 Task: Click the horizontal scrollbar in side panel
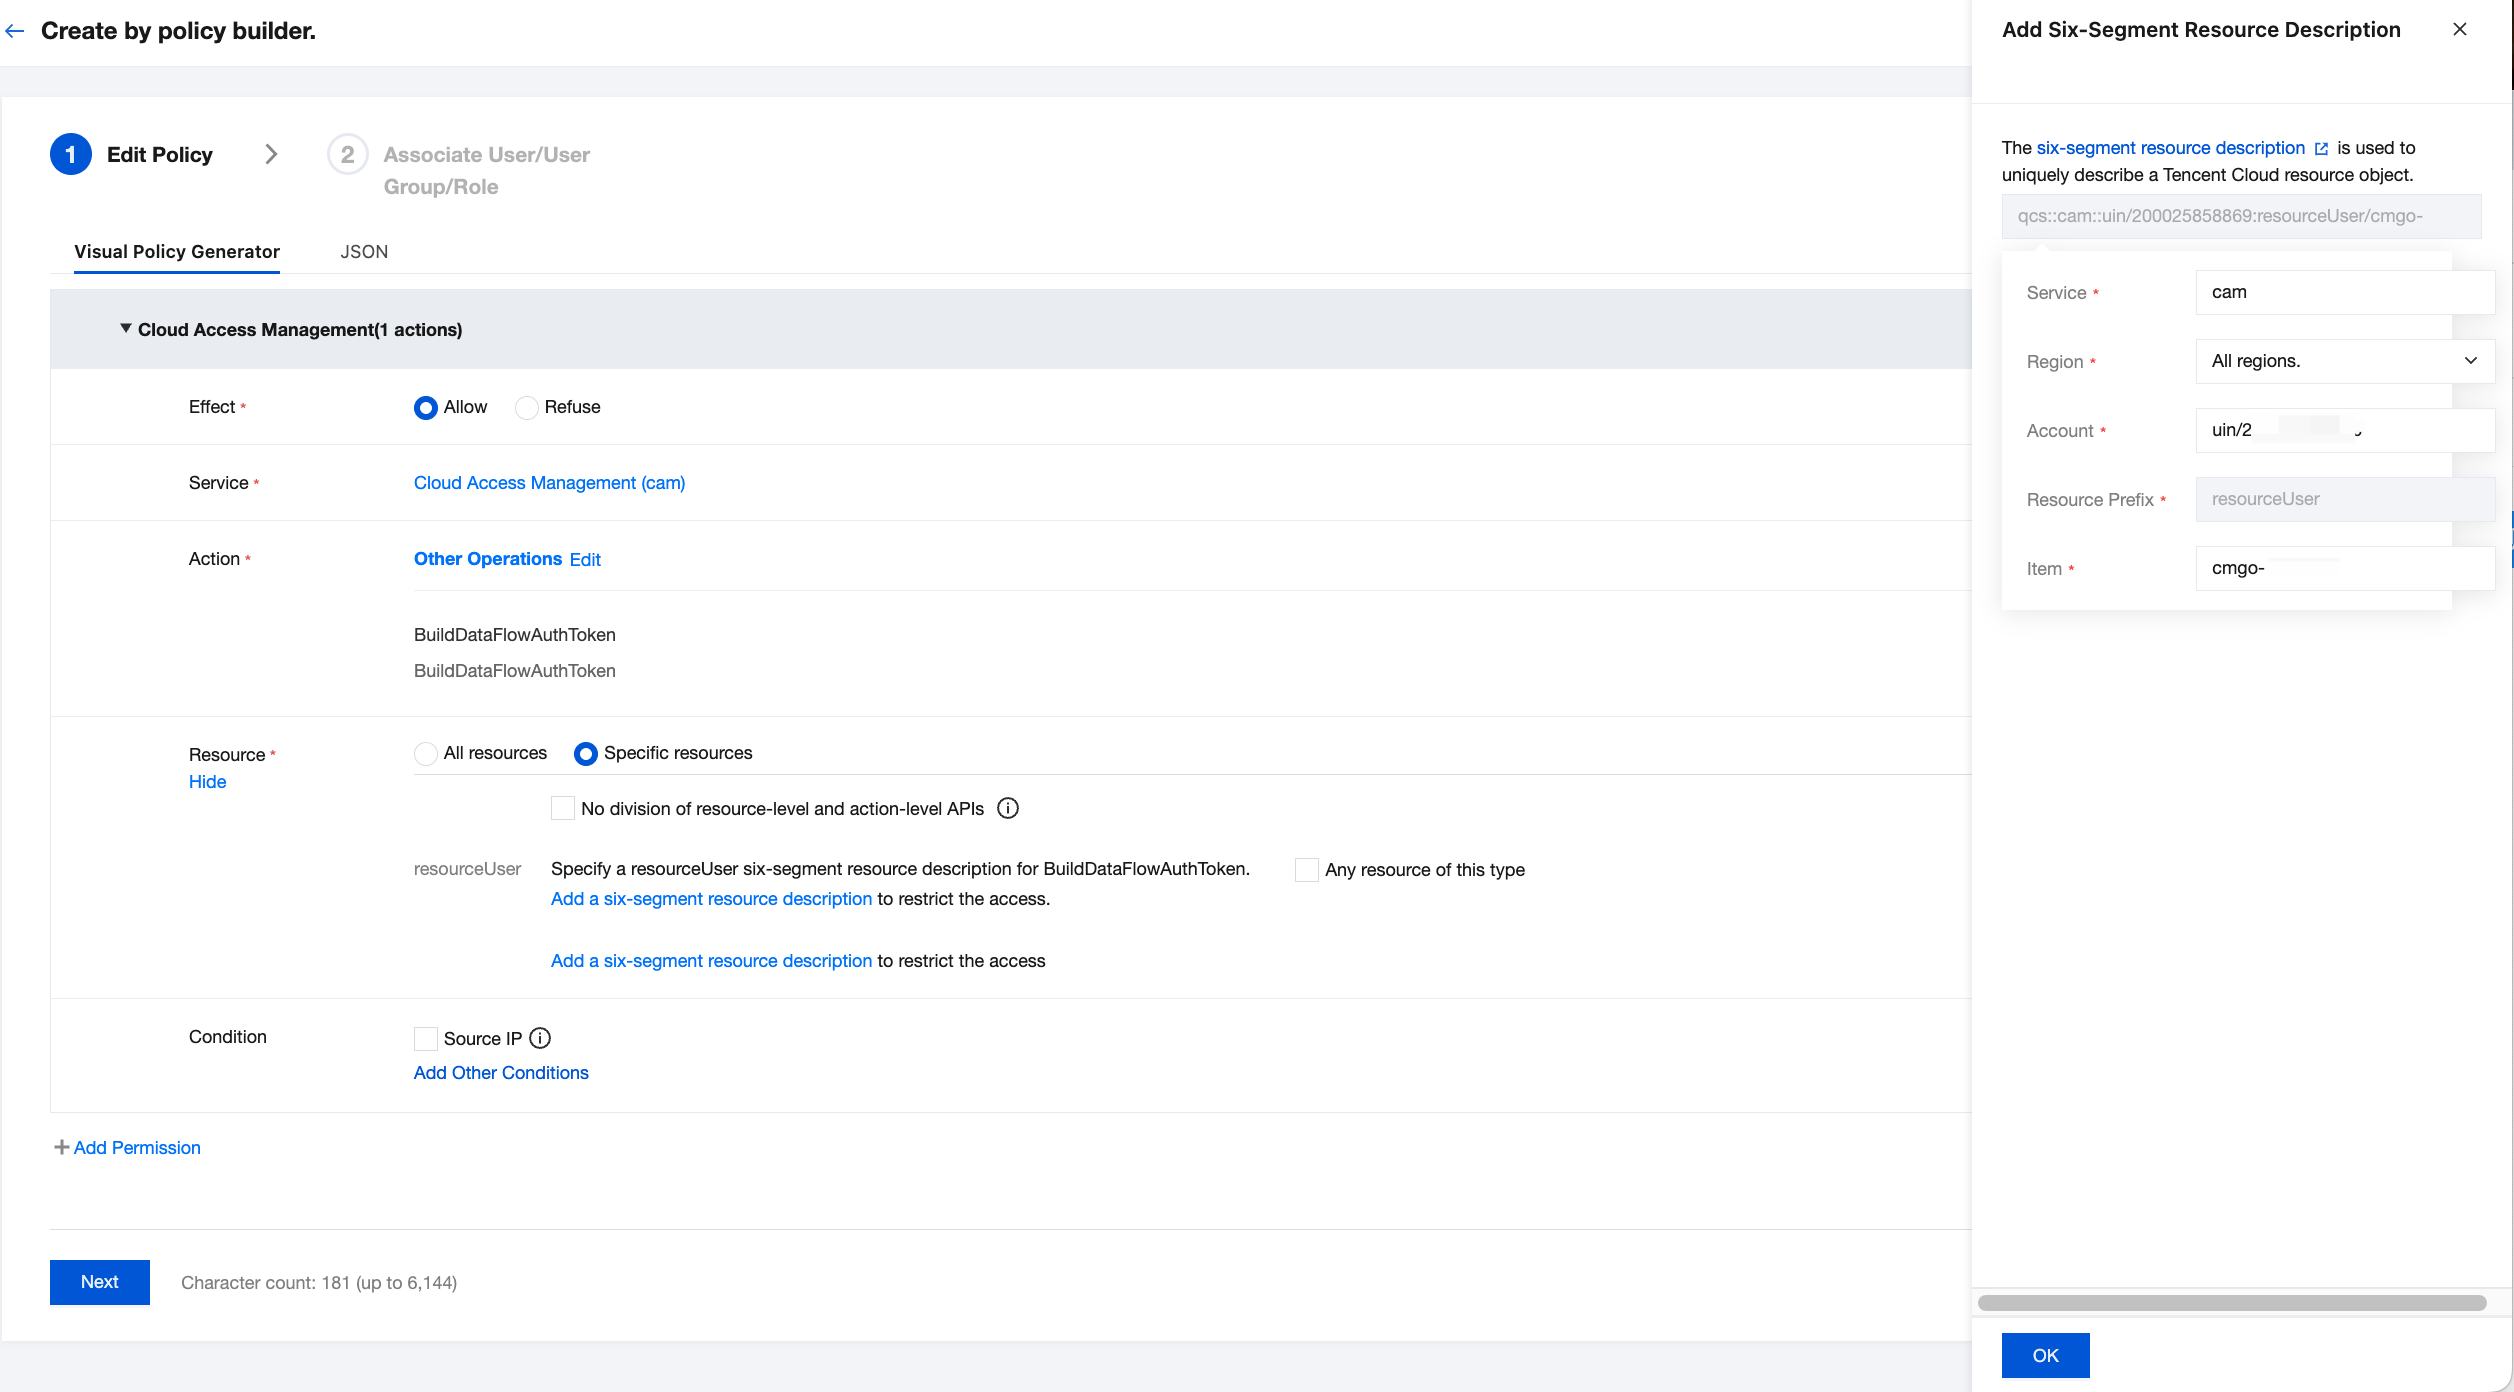(x=2232, y=1303)
